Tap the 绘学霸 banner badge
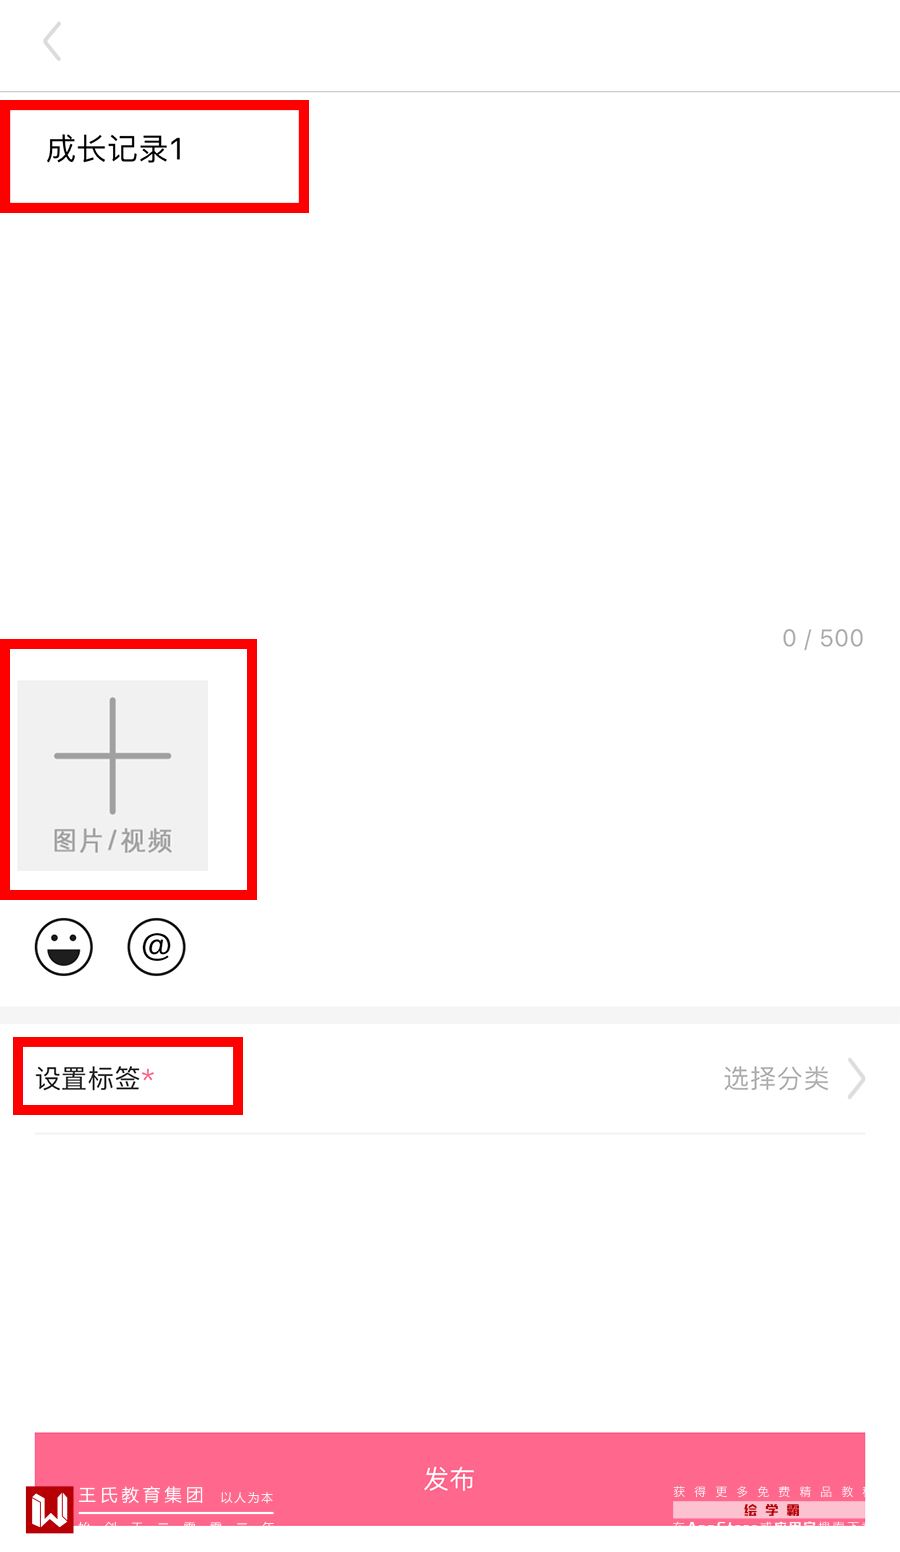Viewport: 900px width, 1552px height. click(x=771, y=1510)
